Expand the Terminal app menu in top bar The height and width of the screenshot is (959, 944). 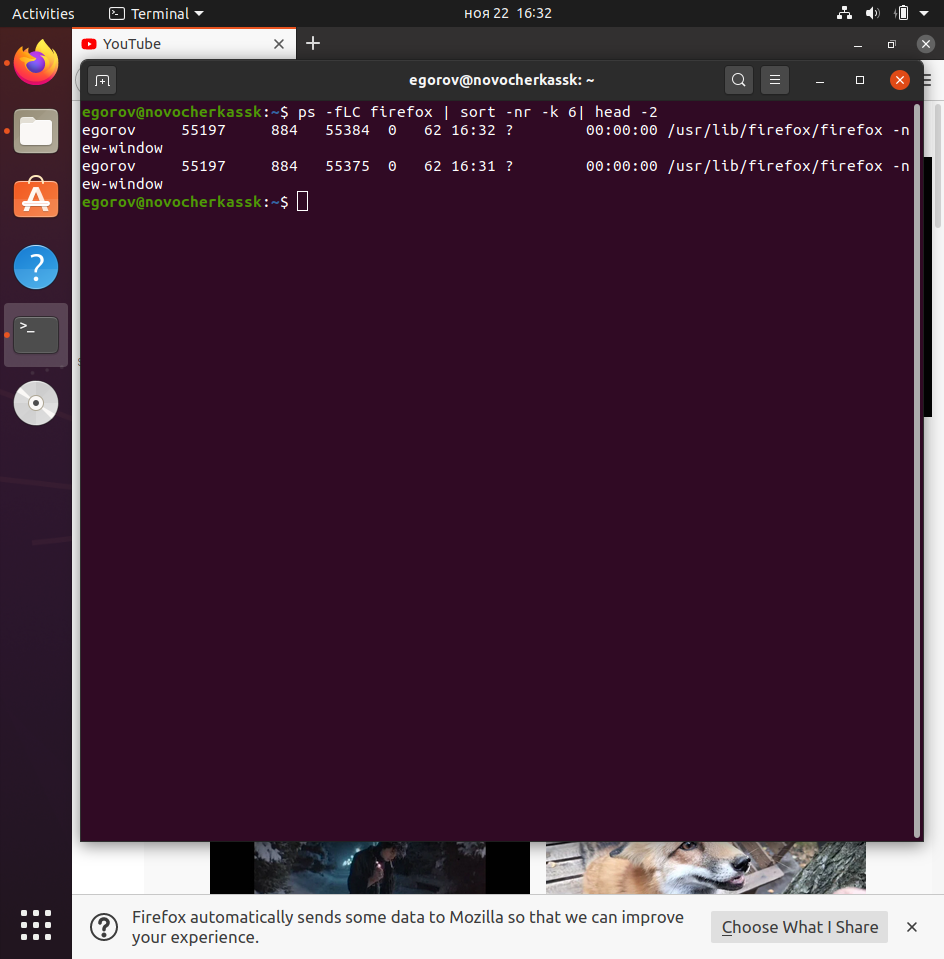coord(155,14)
